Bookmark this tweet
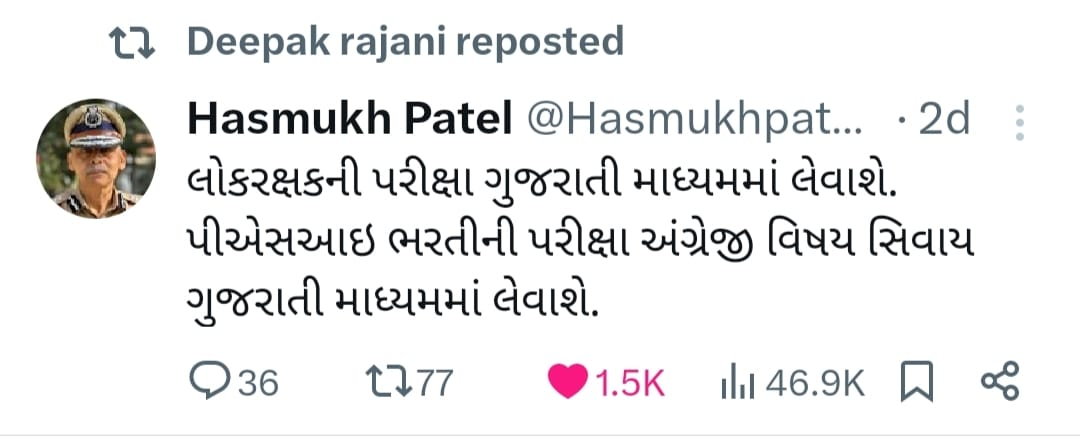Viewport: 1080px width, 443px height. [917, 382]
